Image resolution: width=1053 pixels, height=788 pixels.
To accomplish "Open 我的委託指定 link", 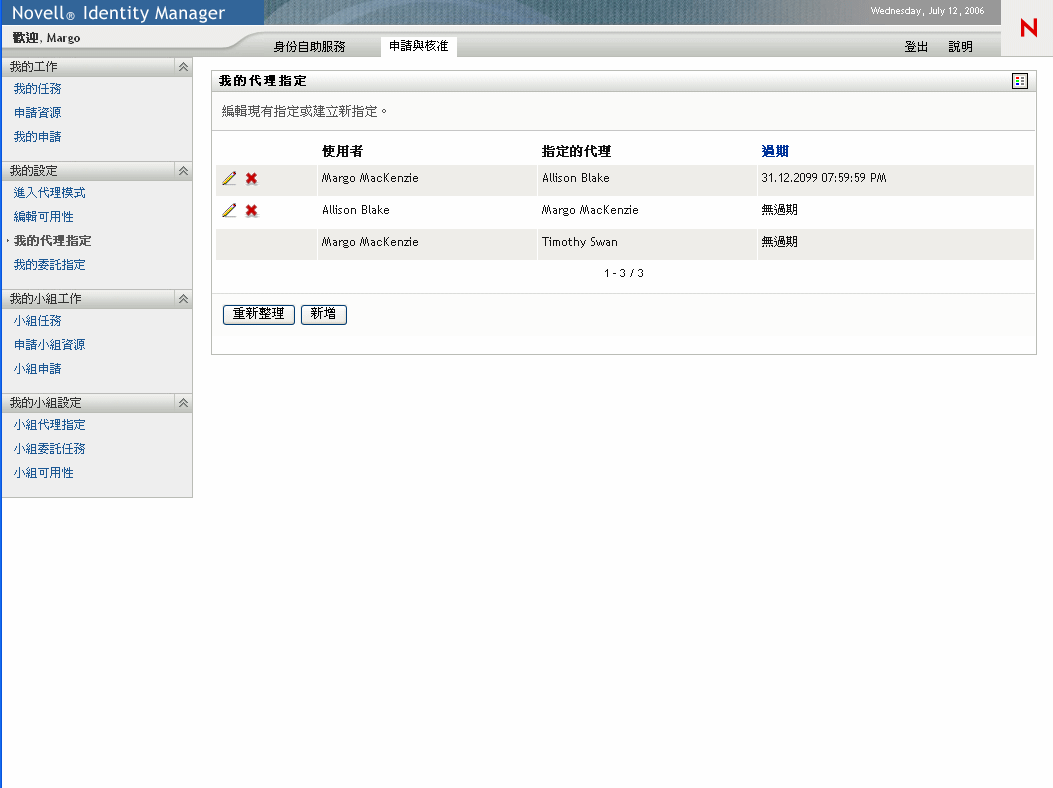I will click(50, 265).
